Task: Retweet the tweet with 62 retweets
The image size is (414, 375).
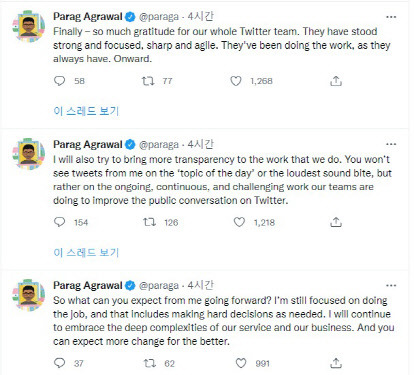Action: click(x=149, y=363)
